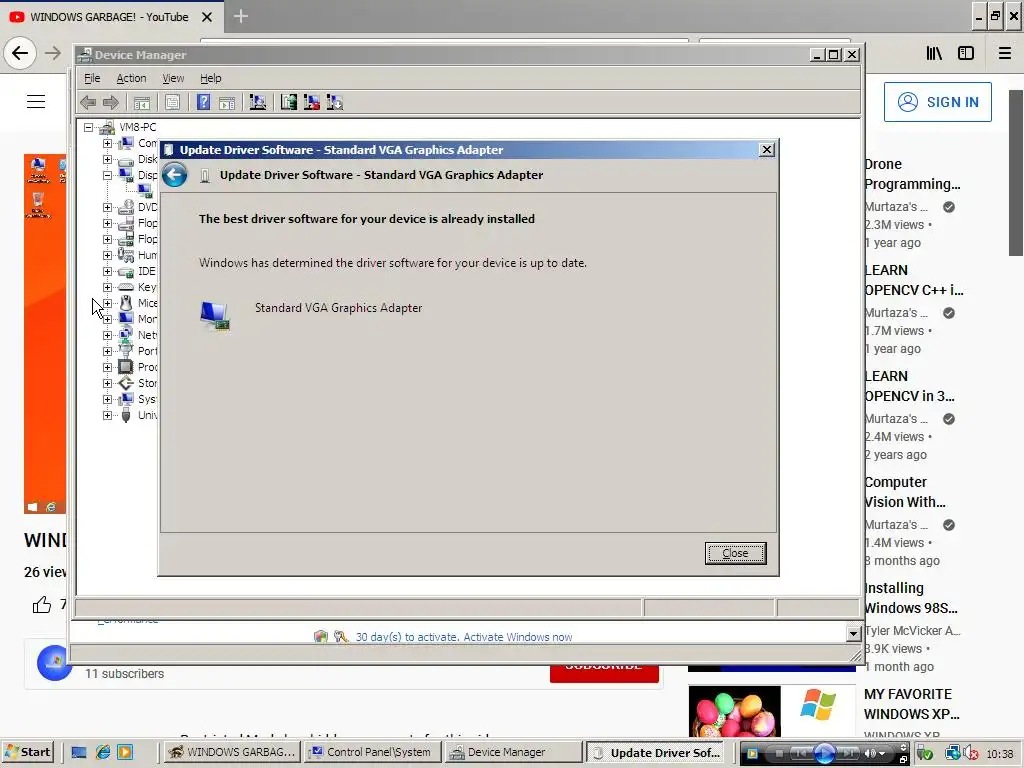The height and width of the screenshot is (768, 1024).
Task: Expand the IDE controllers node
Action: (107, 271)
